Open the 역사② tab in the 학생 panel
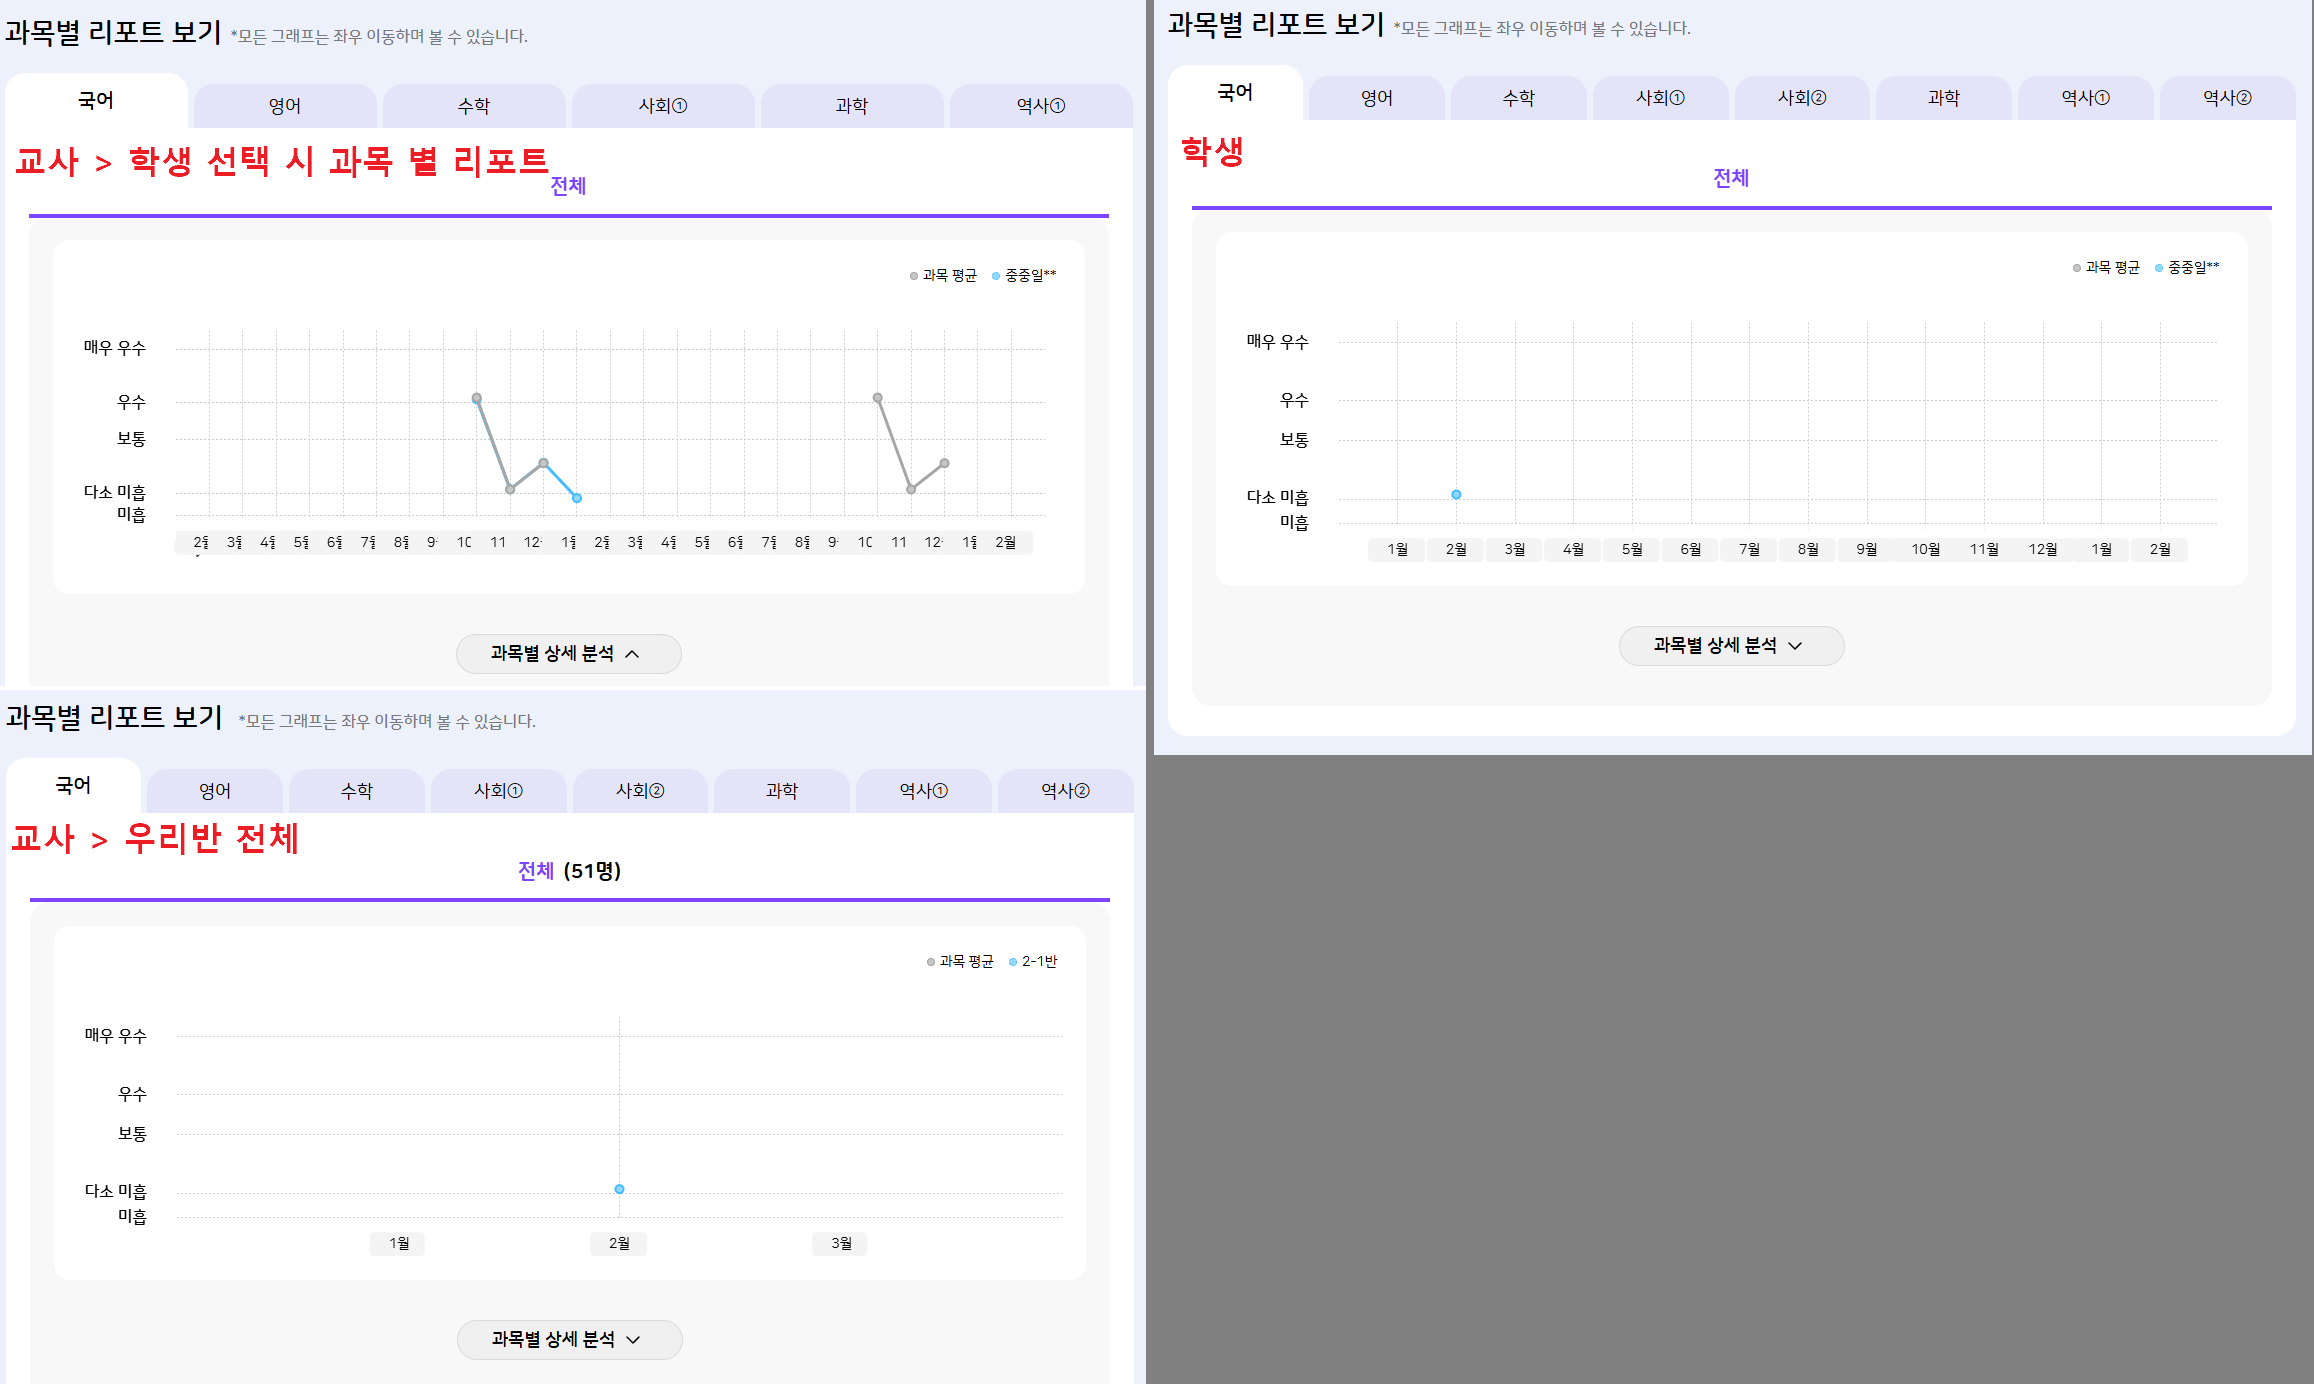This screenshot has width=2314, height=1384. (x=2226, y=98)
